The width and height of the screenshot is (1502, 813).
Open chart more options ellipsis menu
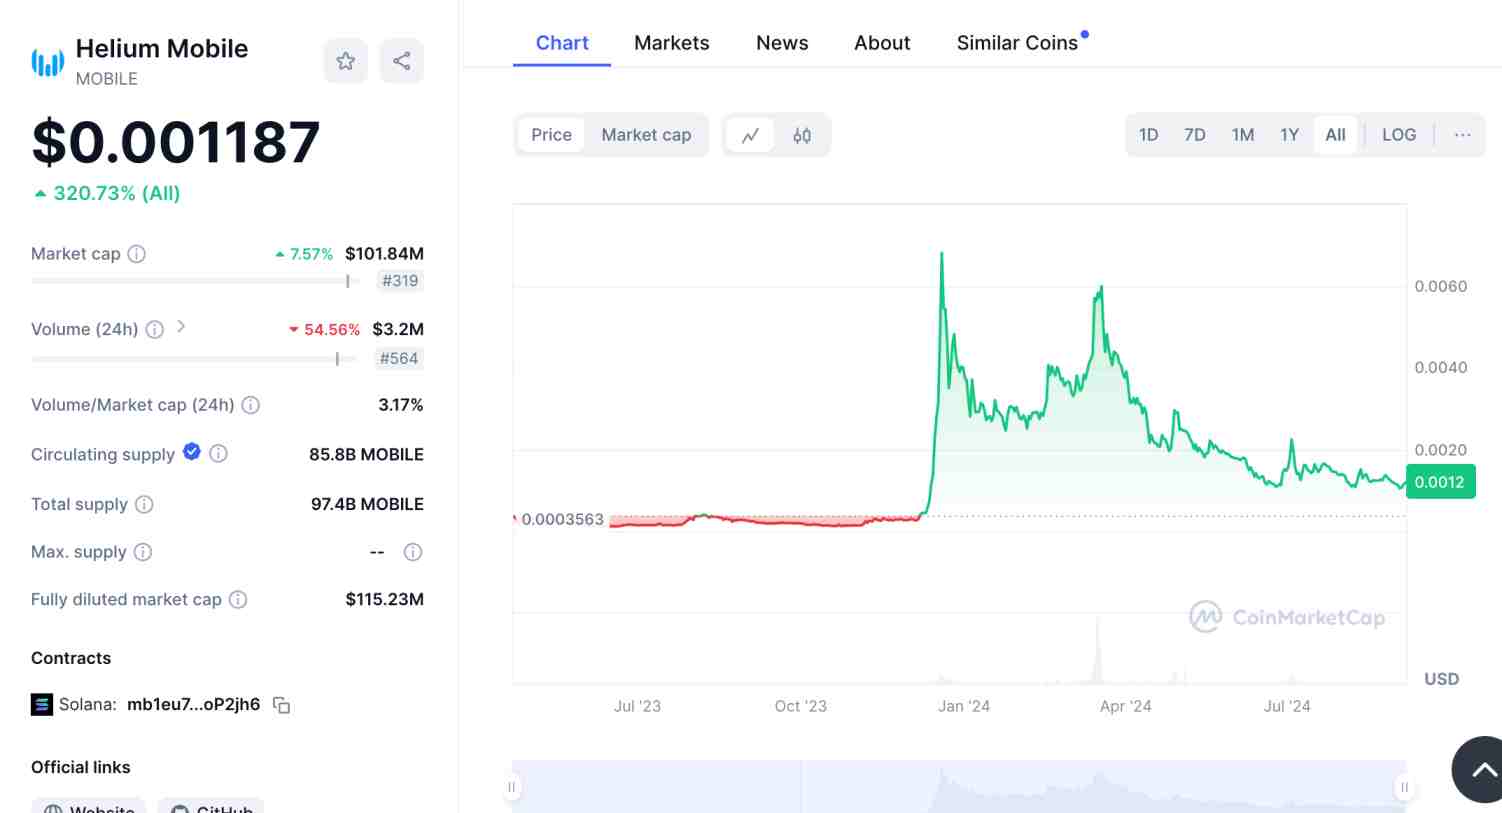coord(1462,135)
